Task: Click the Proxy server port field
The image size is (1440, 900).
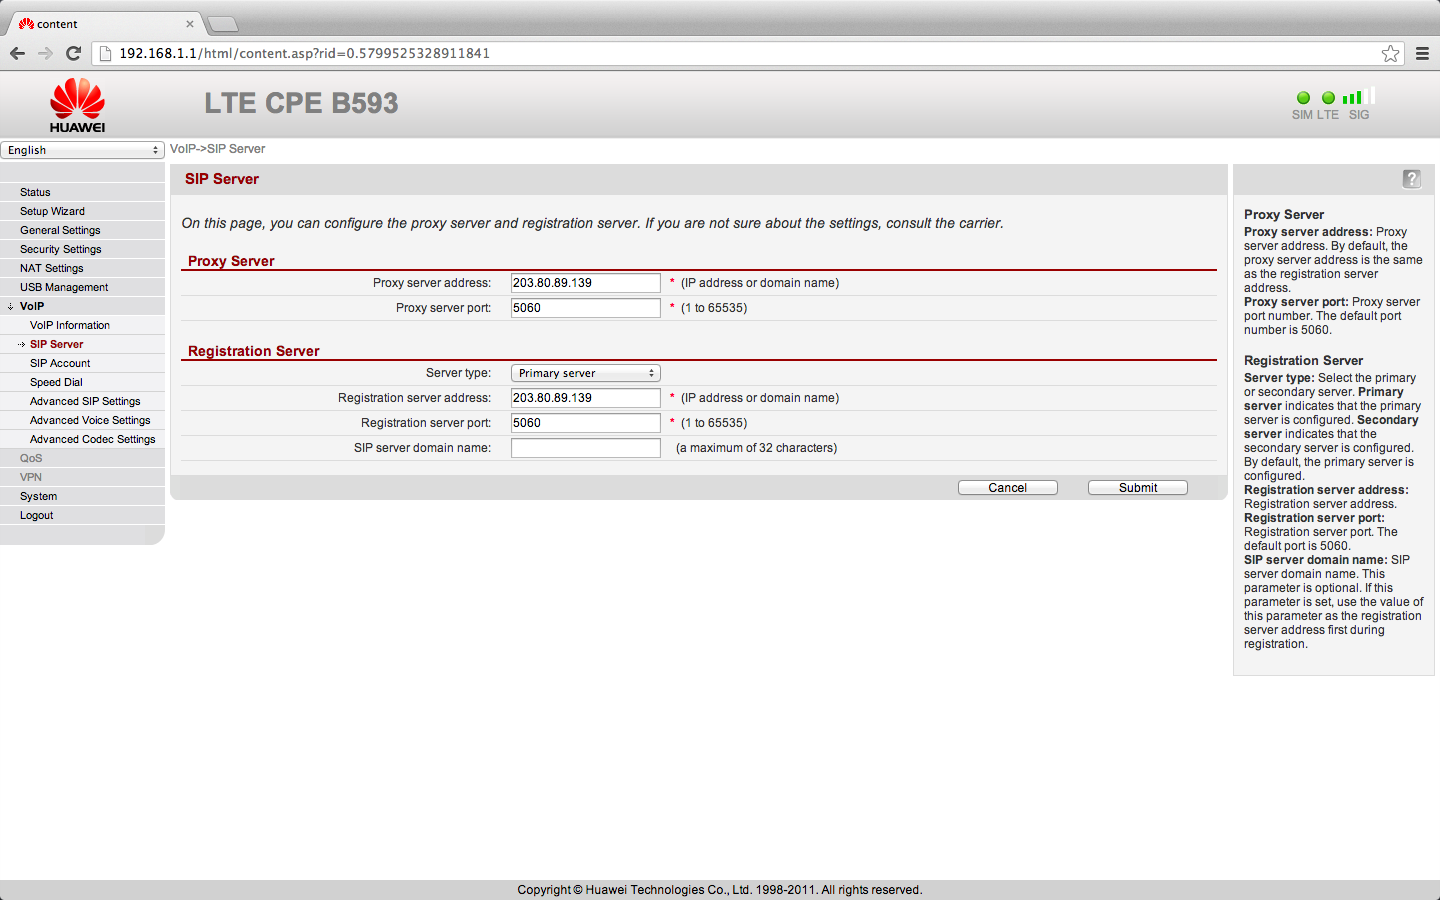Action: [x=586, y=308]
